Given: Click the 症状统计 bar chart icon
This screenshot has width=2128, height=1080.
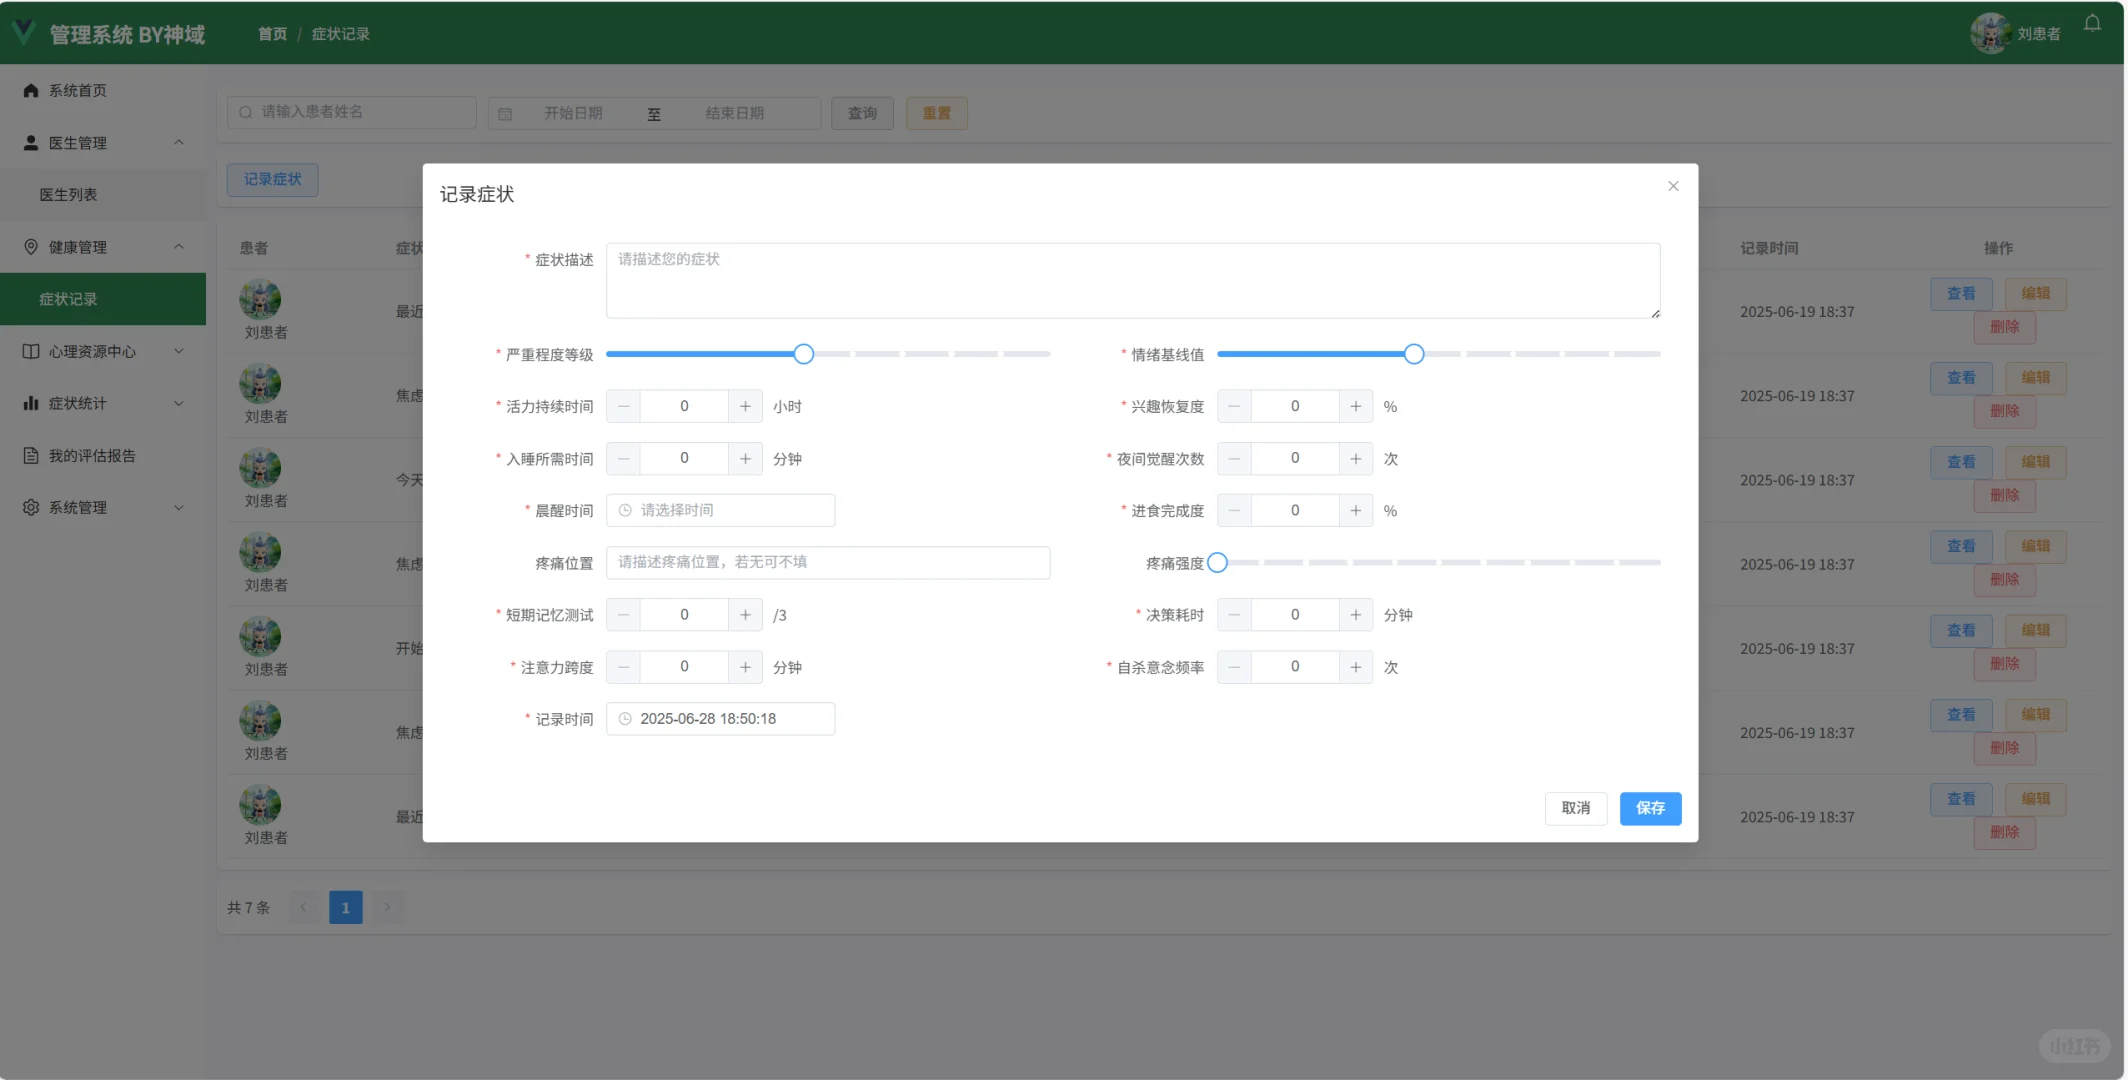Looking at the screenshot, I should click(x=30, y=403).
